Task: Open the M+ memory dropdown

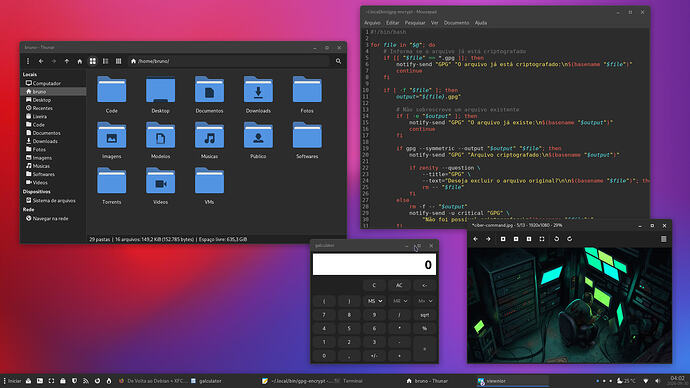Action: tap(425, 301)
